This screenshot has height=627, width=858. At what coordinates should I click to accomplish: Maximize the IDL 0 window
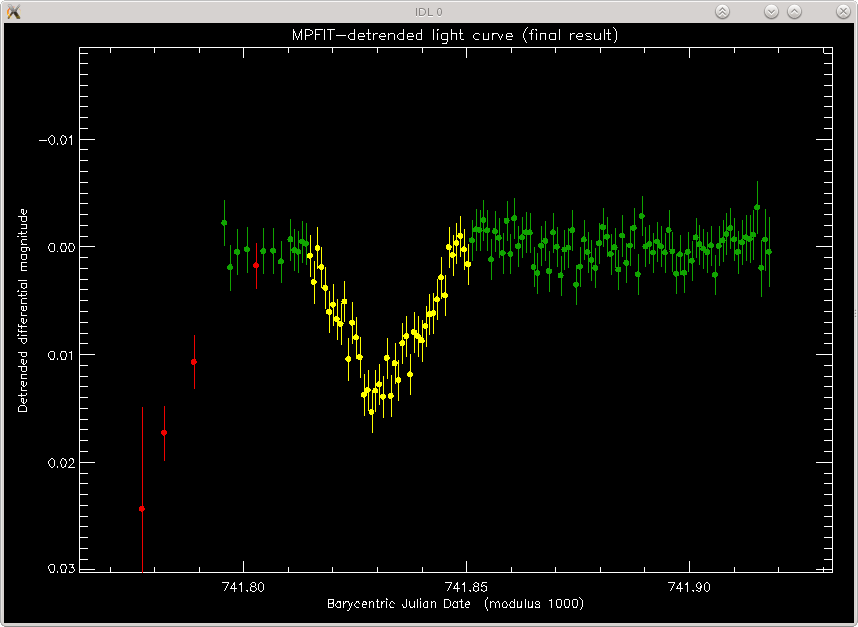795,11
